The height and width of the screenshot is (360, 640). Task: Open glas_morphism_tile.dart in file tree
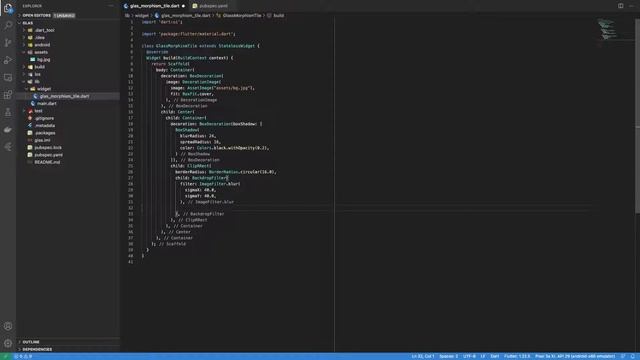(64, 96)
